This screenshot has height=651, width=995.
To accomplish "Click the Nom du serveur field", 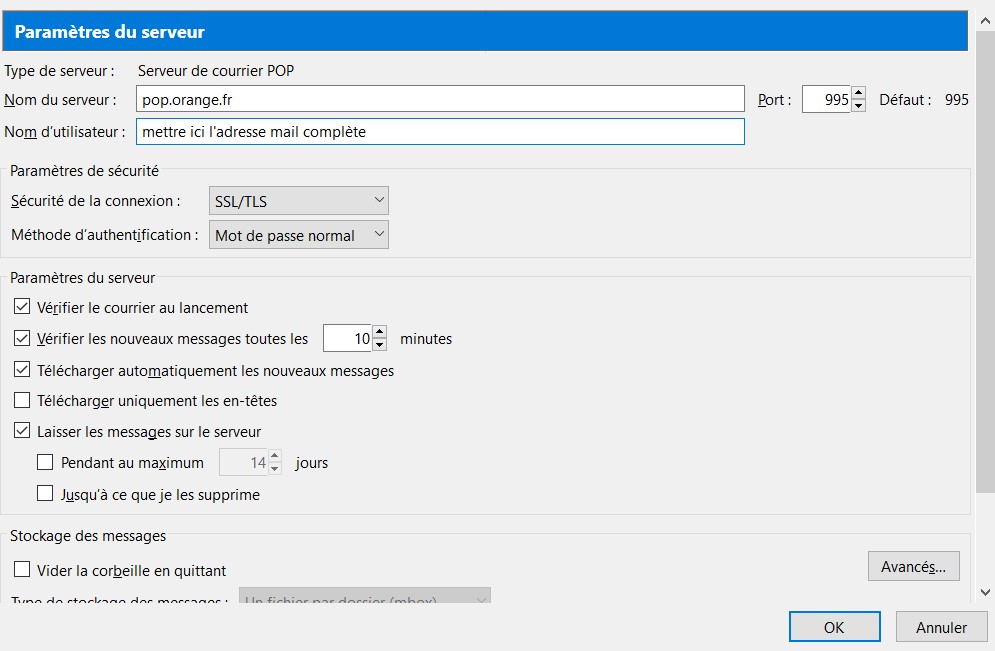I will (440, 99).
